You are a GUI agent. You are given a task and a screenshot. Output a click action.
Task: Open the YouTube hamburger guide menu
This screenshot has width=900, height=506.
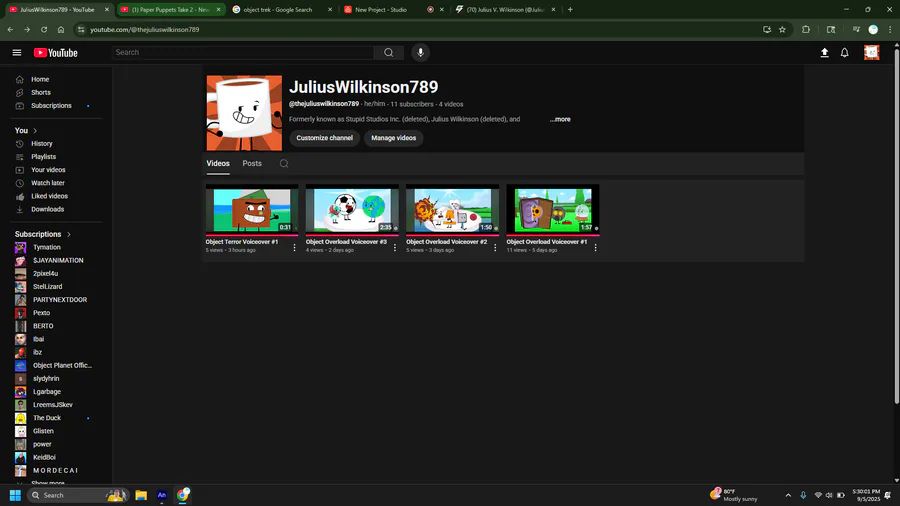17,53
